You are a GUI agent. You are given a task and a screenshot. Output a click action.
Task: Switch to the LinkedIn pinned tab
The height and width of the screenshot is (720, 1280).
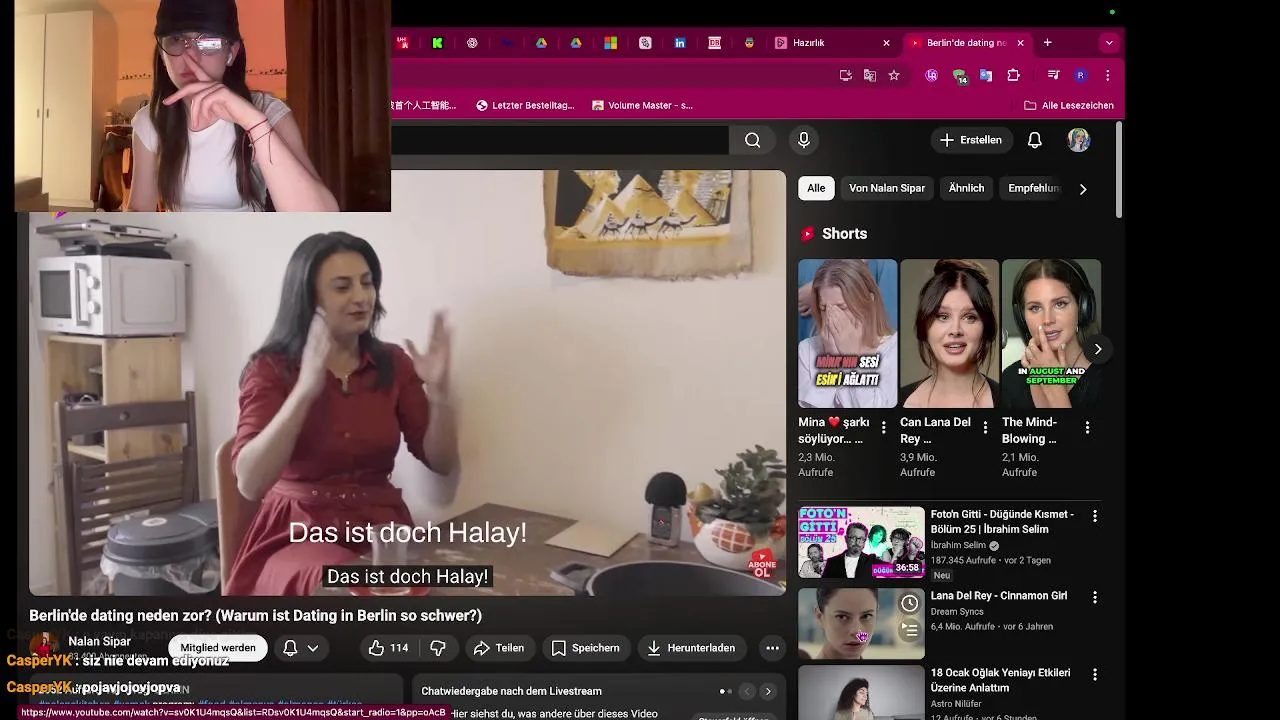pyautogui.click(x=680, y=43)
